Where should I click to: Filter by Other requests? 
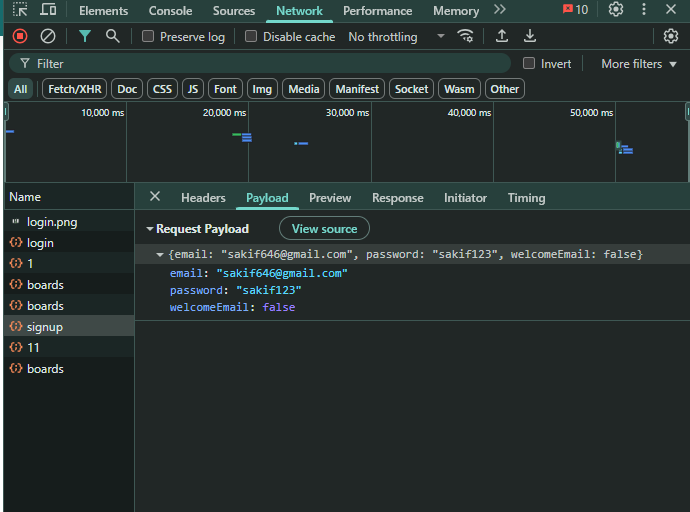point(504,89)
